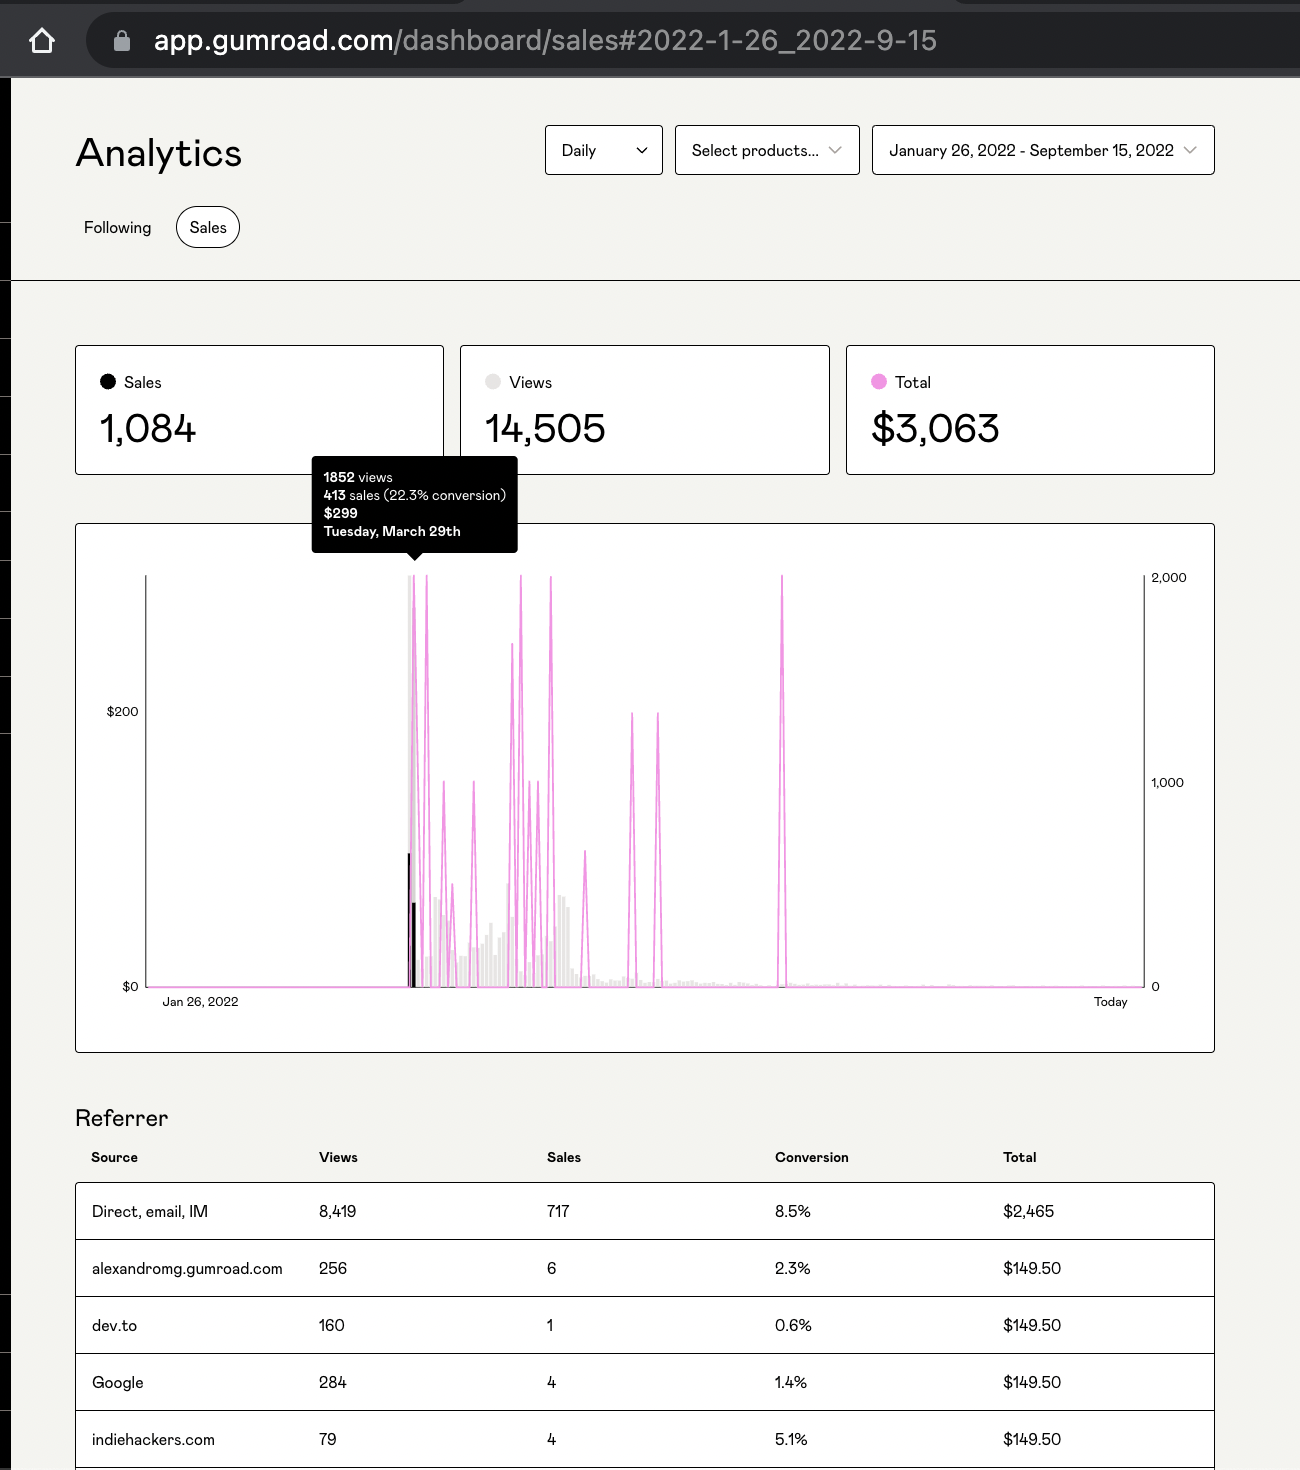
Task: Click the browser address bar URL
Action: [545, 41]
